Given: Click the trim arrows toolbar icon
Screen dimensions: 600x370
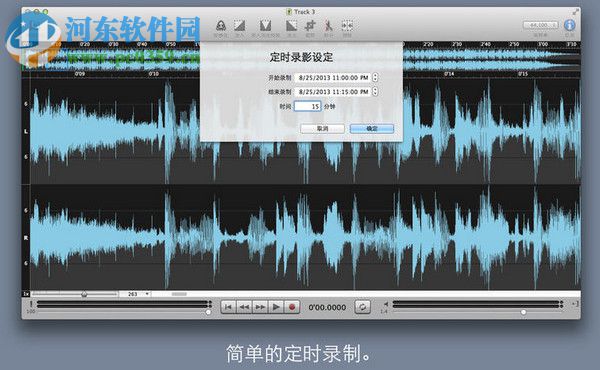Looking at the screenshot, I should pos(347,26).
